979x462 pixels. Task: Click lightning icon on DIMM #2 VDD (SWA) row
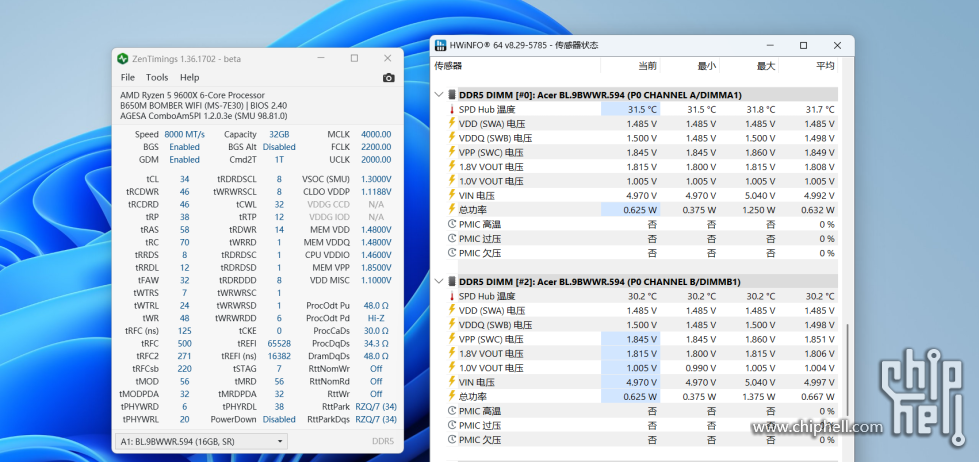click(452, 310)
